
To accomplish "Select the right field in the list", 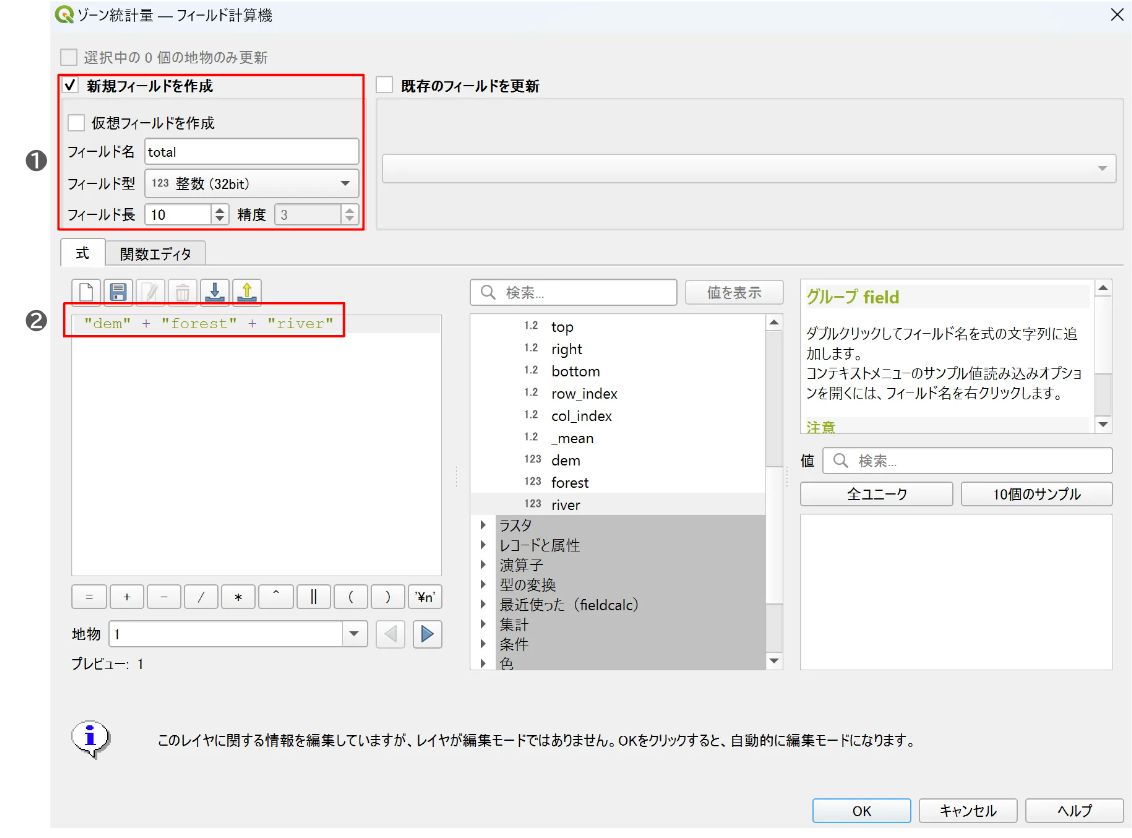I will tap(566, 349).
